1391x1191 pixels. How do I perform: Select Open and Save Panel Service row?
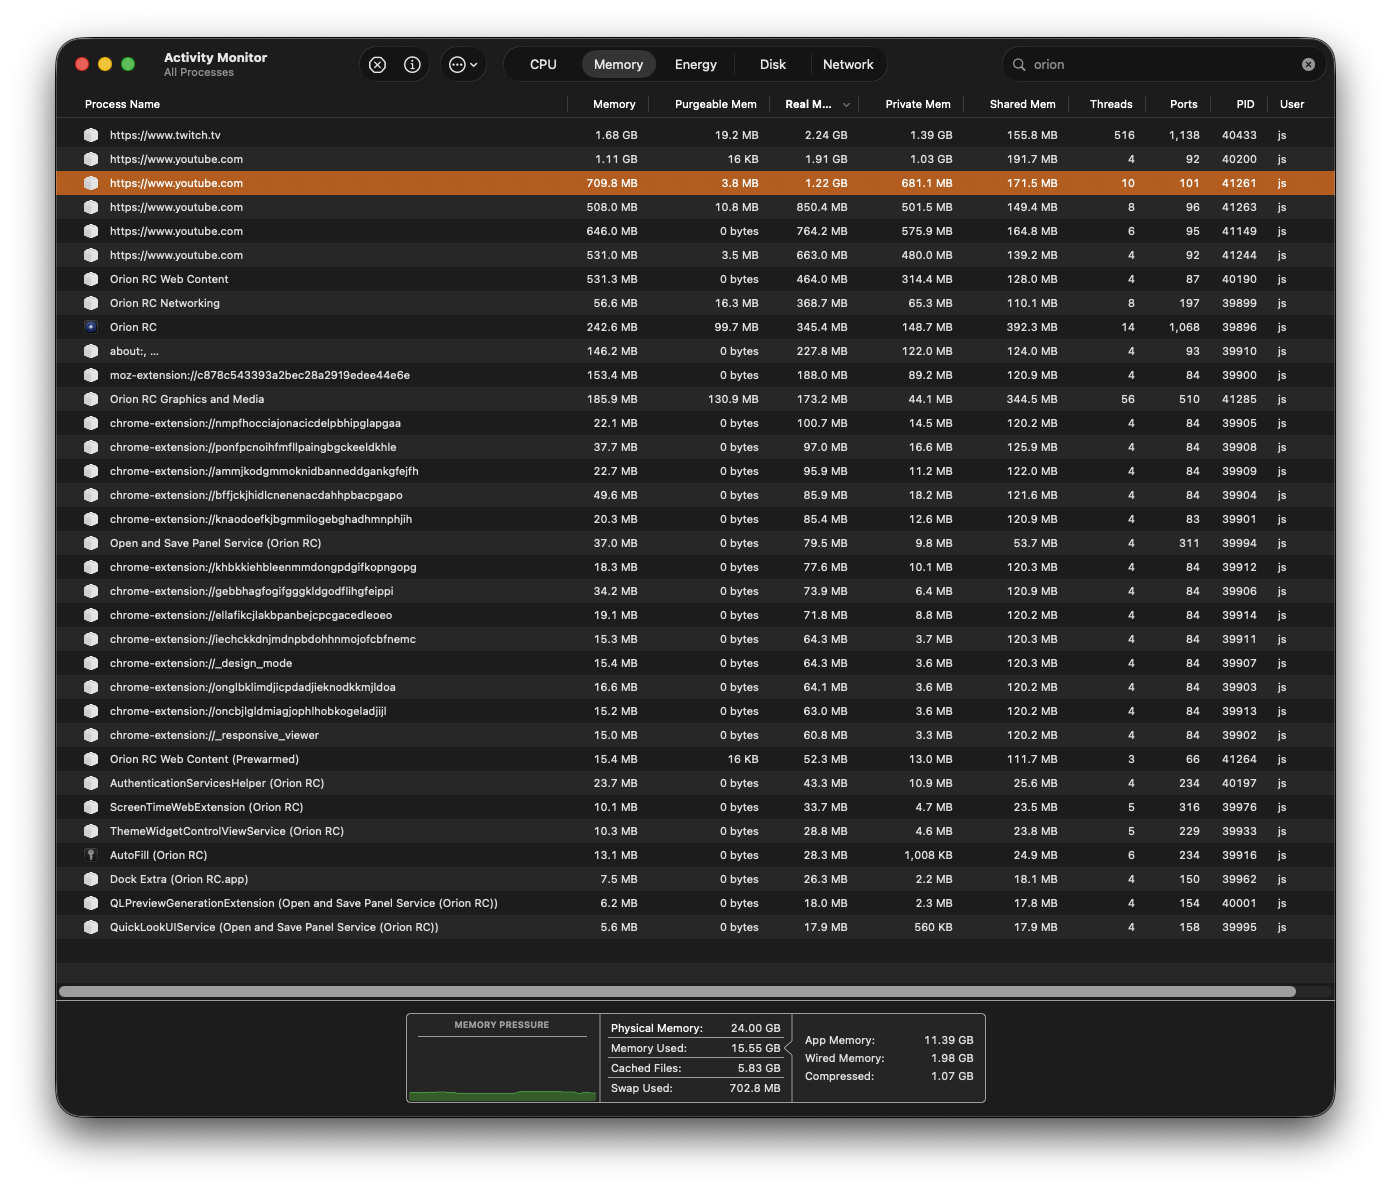(695, 543)
